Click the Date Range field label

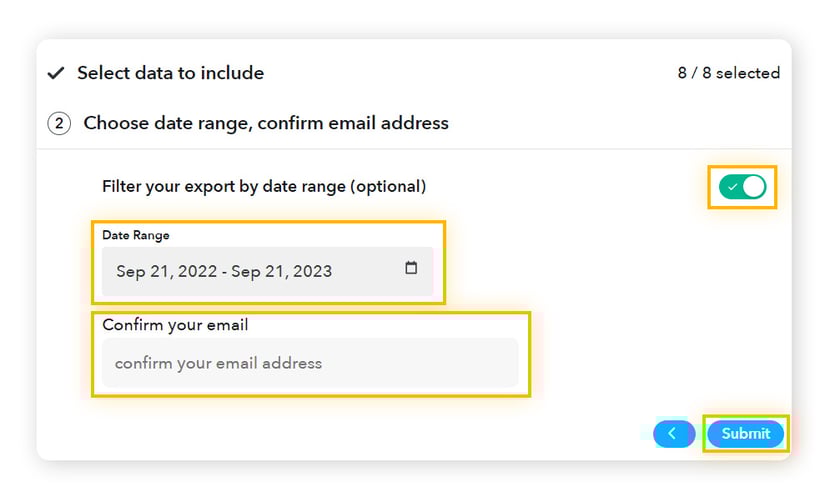click(136, 236)
